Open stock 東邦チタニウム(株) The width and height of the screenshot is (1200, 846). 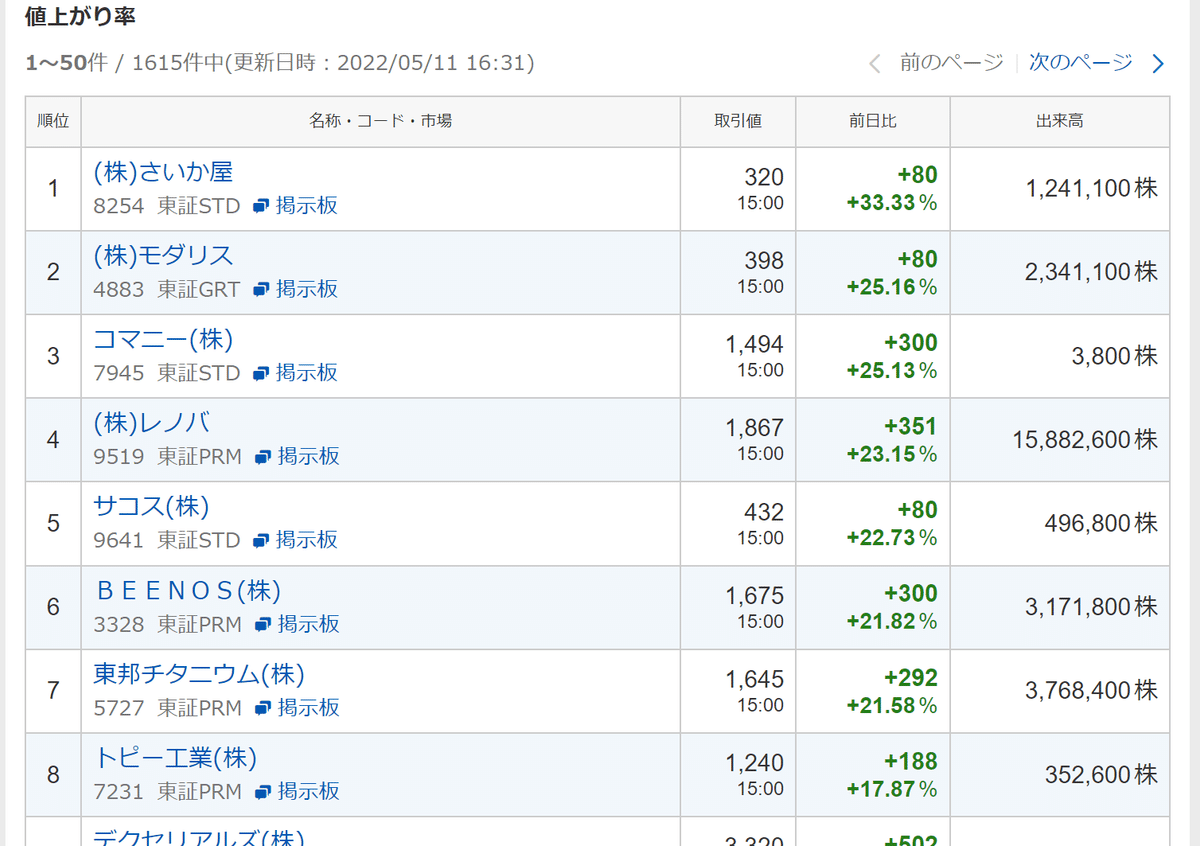[x=199, y=675]
